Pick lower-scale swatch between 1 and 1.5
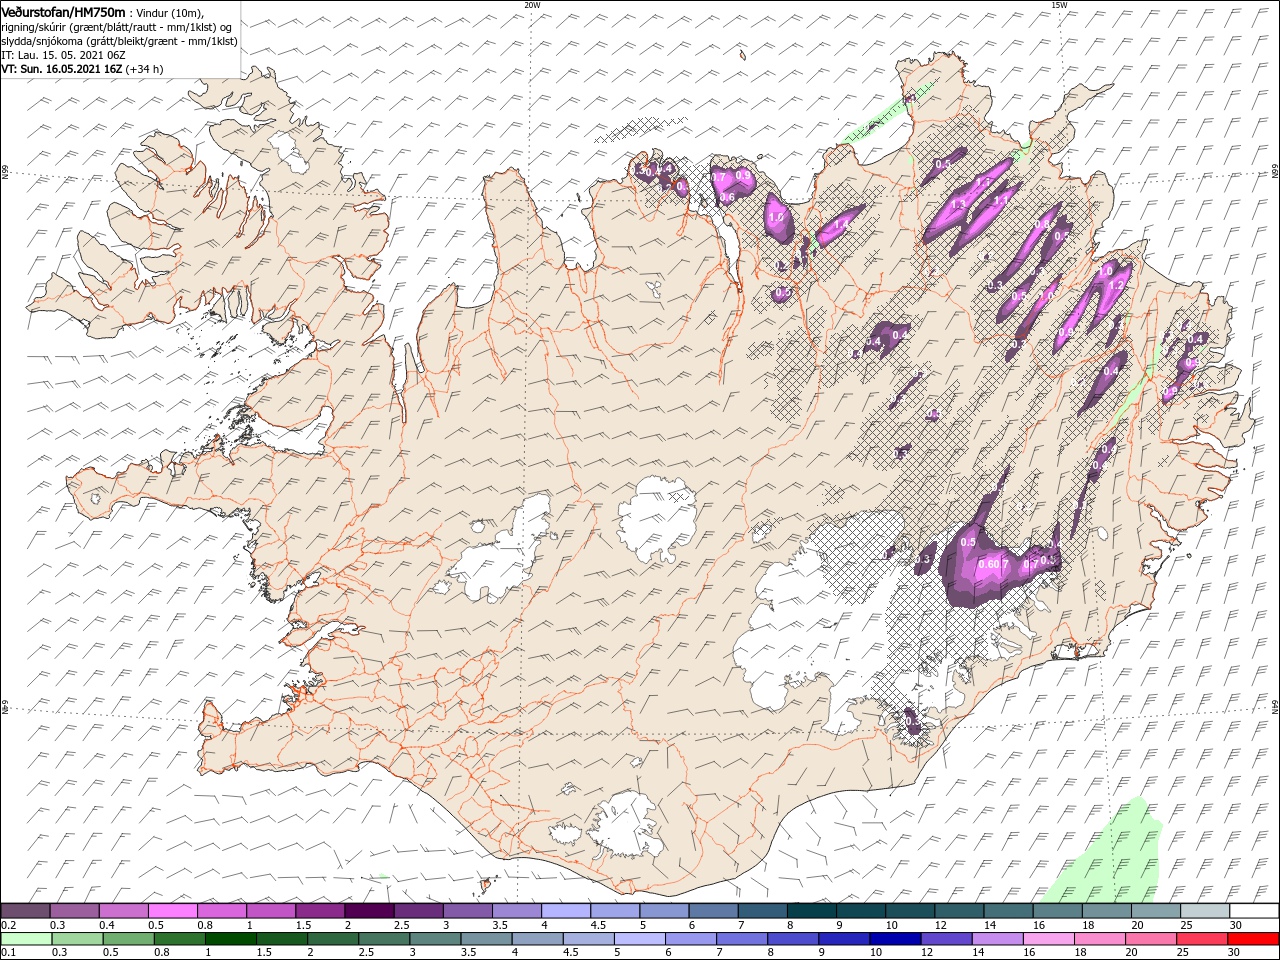Image resolution: width=1280 pixels, height=960 pixels. click(x=231, y=939)
